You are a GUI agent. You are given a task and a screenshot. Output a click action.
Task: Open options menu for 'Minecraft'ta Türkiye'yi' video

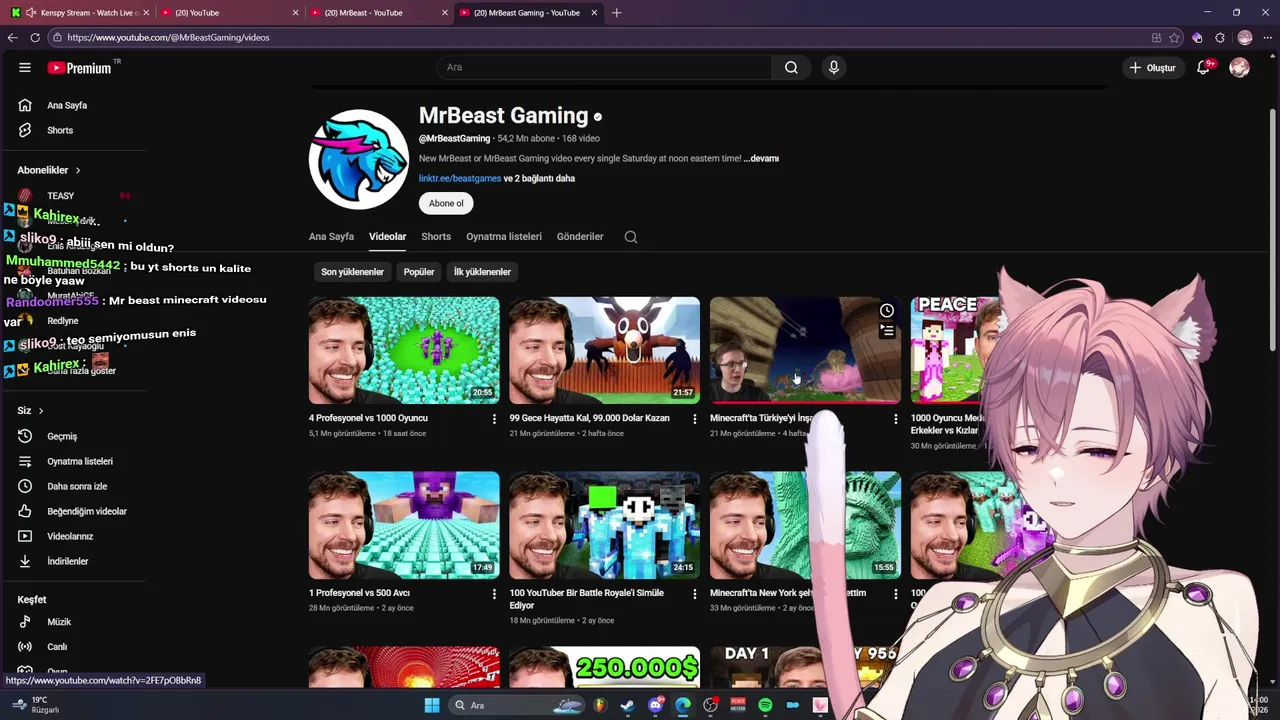pyautogui.click(x=895, y=419)
